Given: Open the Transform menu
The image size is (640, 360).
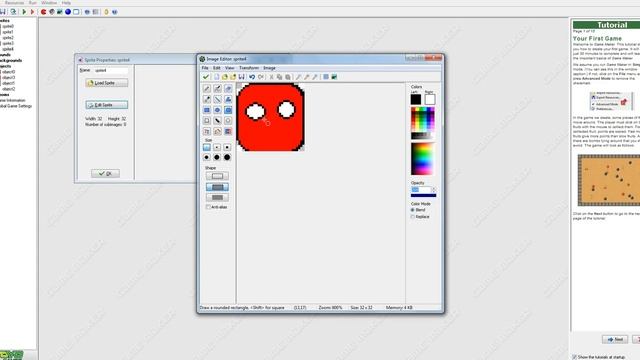Looking at the screenshot, I should pos(249,68).
